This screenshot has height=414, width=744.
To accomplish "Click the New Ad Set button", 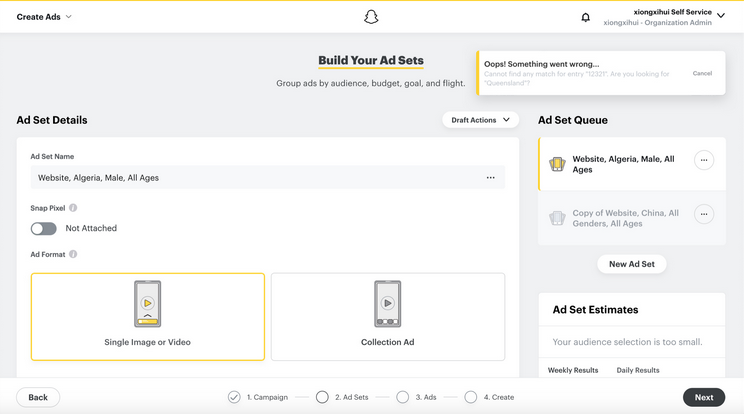I will [632, 264].
